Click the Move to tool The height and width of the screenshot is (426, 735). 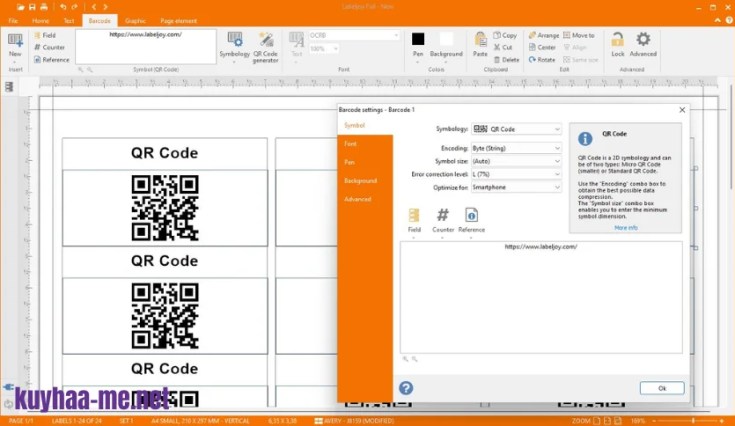579,35
